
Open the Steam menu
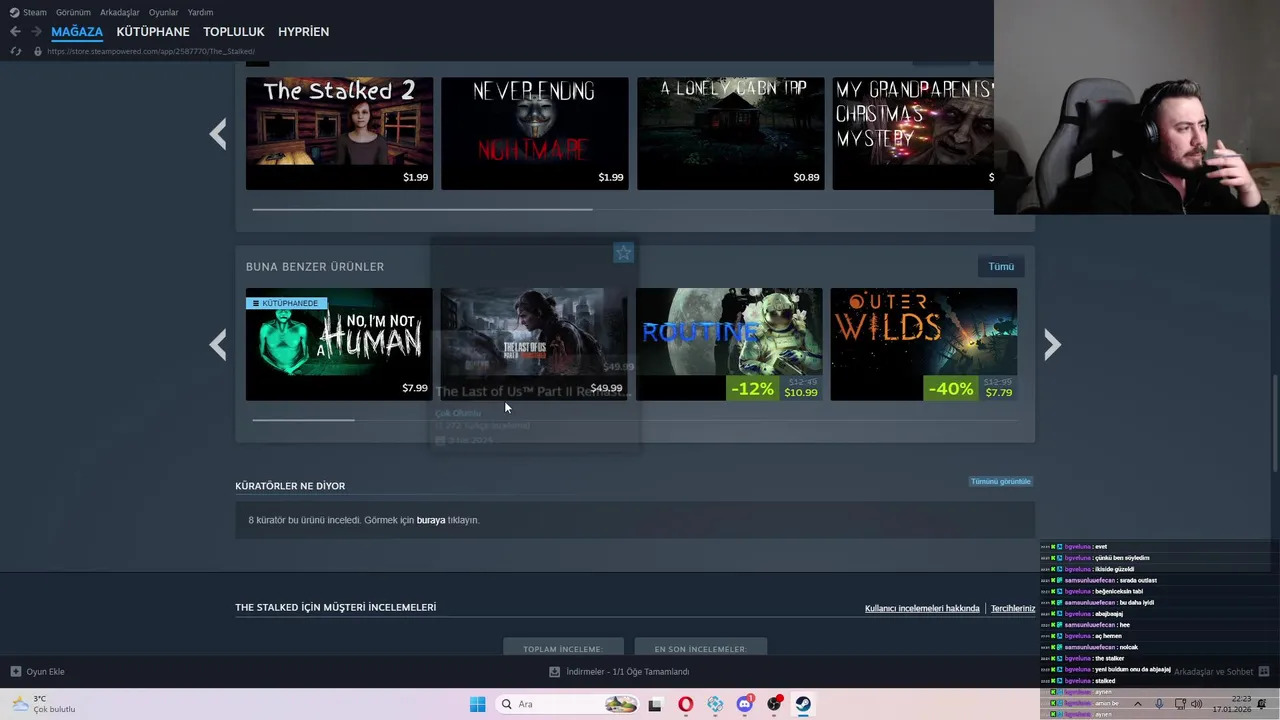[x=29, y=12]
